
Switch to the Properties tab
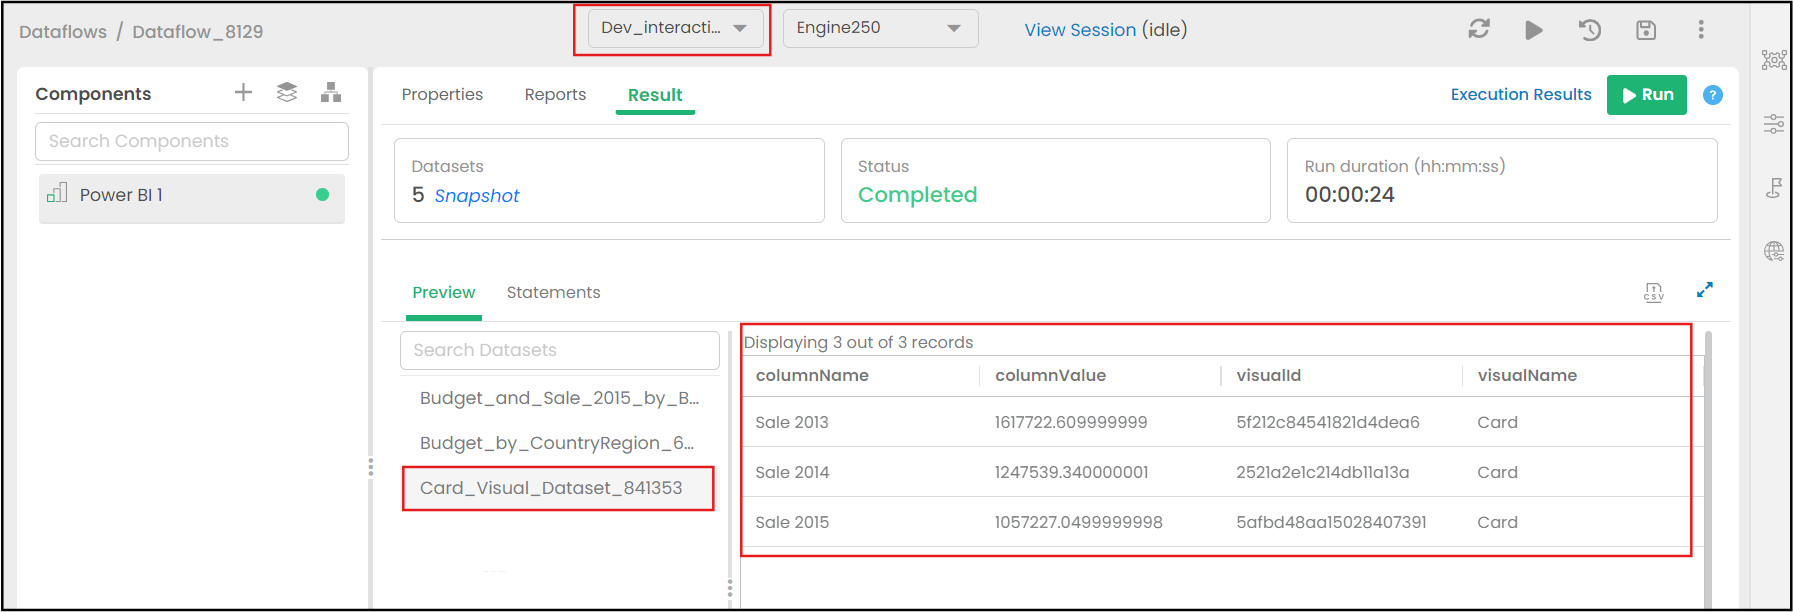point(442,94)
